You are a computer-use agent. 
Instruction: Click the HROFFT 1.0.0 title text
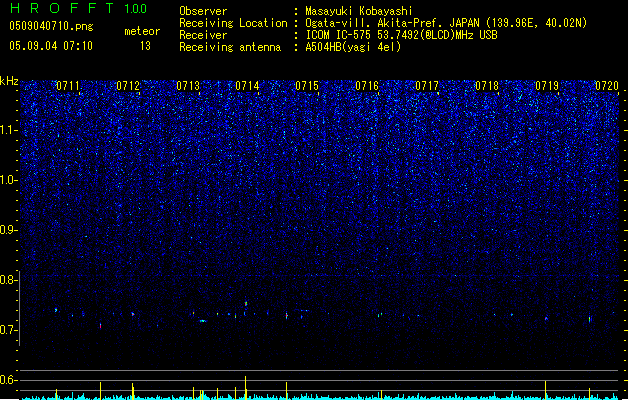[x=79, y=8]
